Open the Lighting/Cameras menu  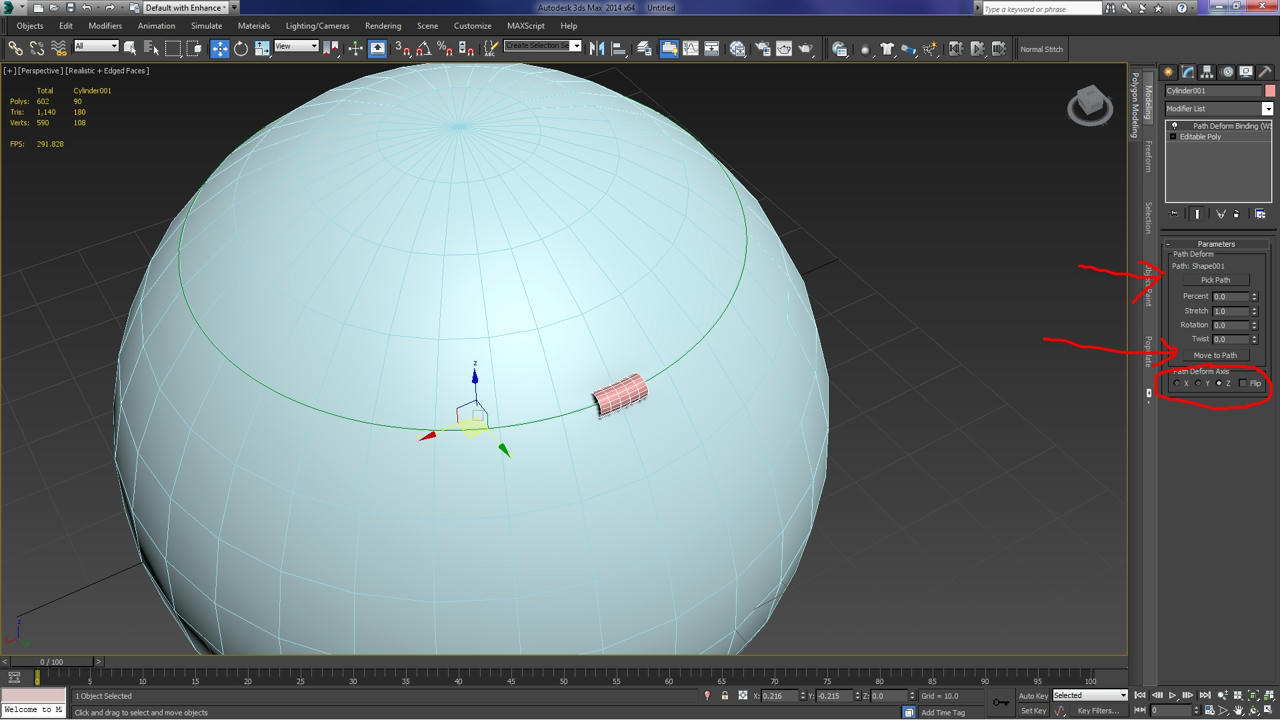point(318,26)
